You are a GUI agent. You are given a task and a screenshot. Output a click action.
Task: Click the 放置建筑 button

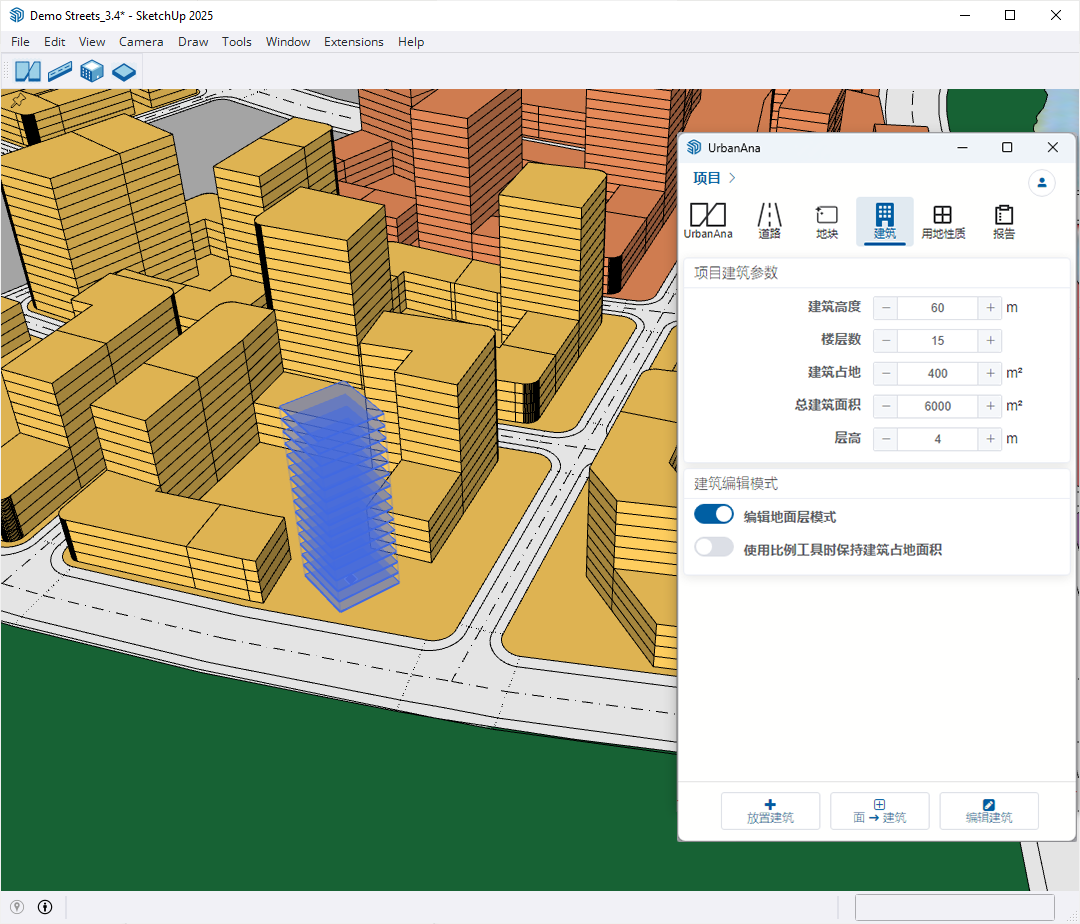click(x=770, y=811)
